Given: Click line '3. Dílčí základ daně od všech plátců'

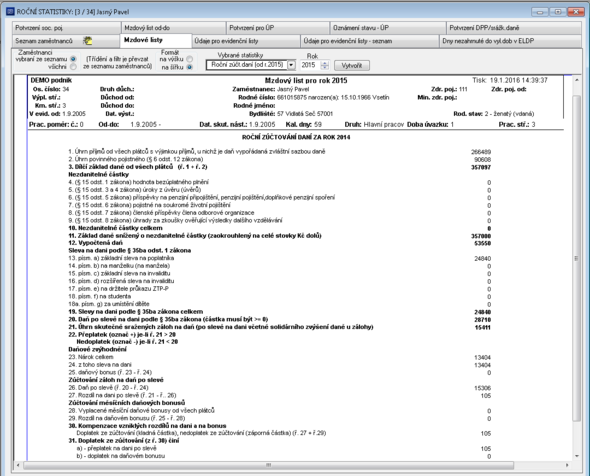Looking at the screenshot, I should 138,167.
